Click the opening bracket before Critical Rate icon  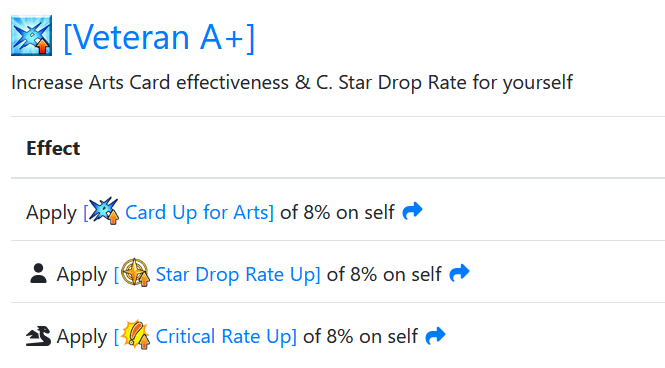117,337
